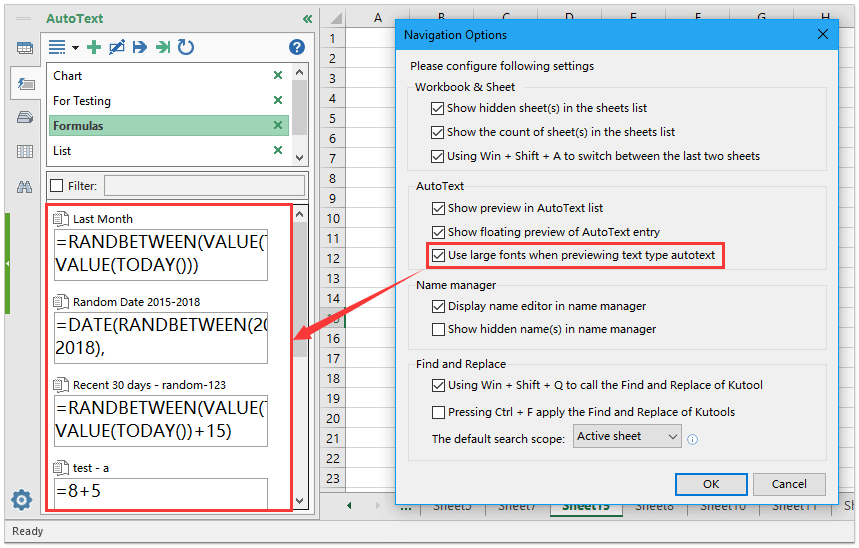This screenshot has height=548, width=859.
Task: Refresh the AutoText list
Action: 186,47
